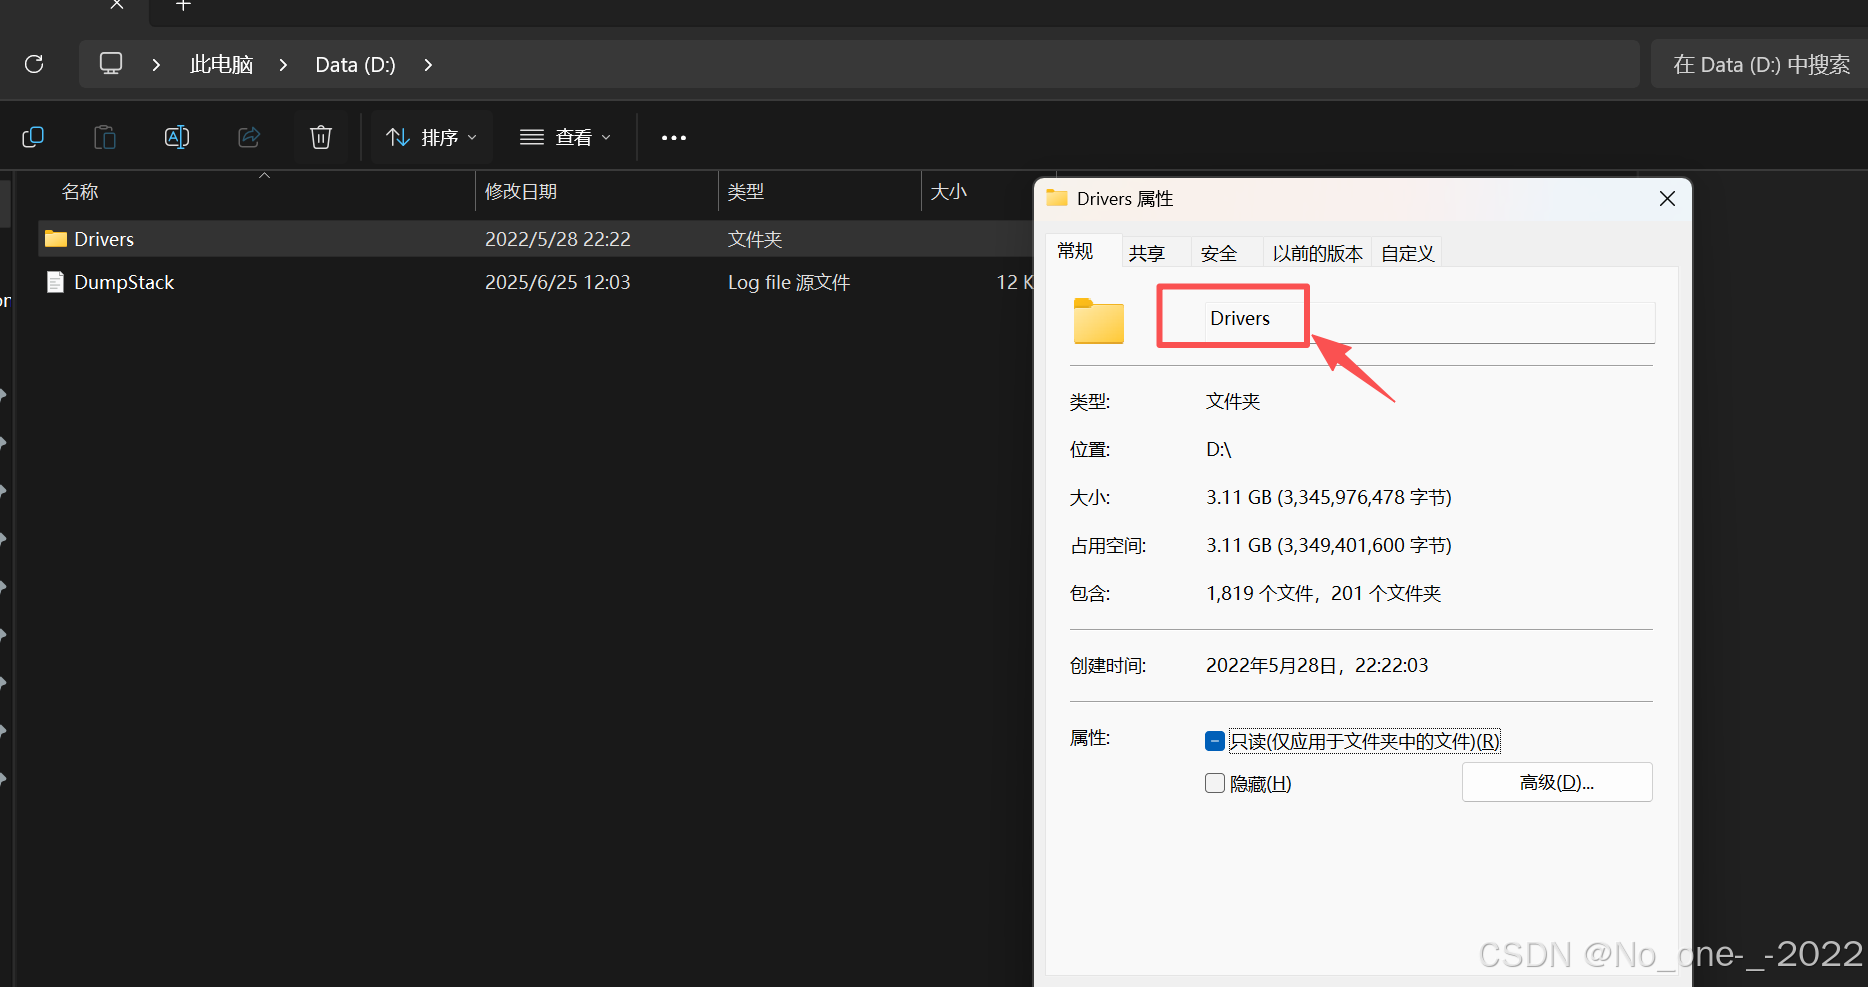1868x987 pixels.
Task: Click the refresh icon in Explorer
Action: [34, 64]
